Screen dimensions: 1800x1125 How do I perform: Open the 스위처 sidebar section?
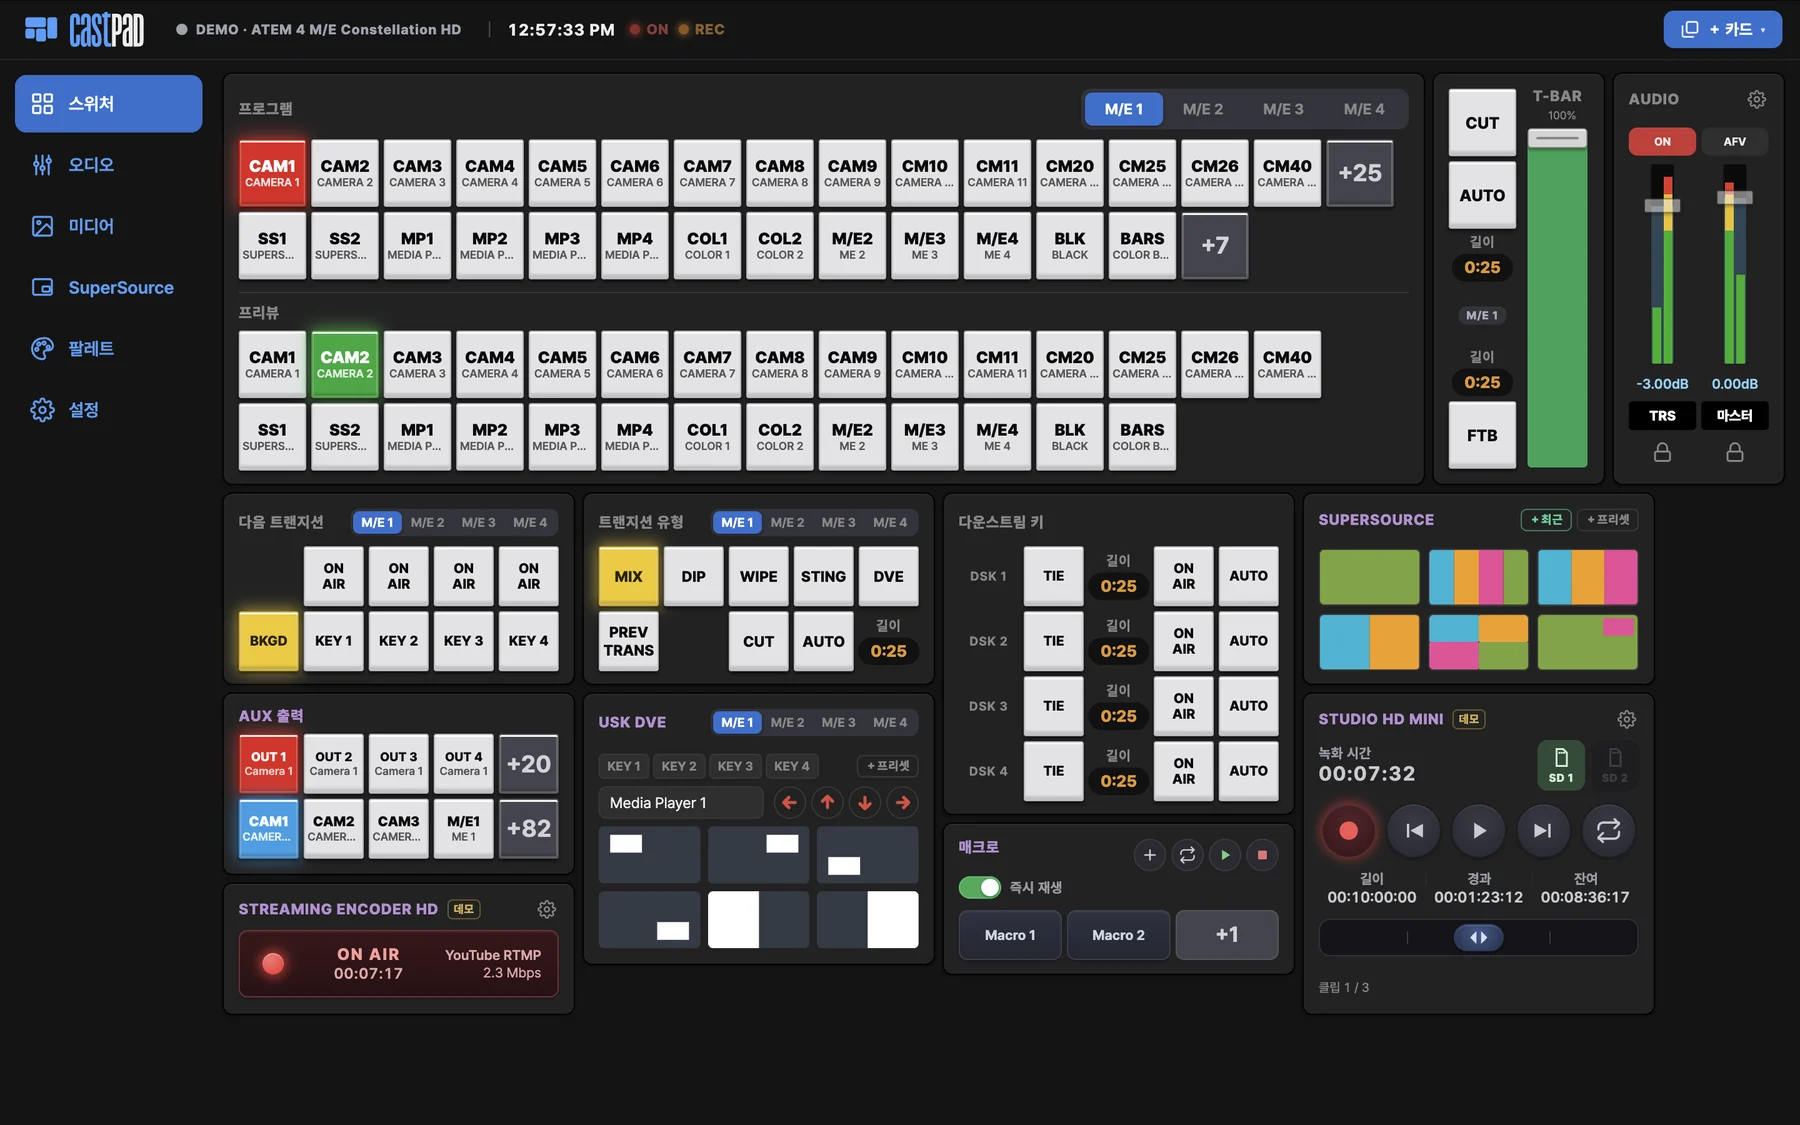(x=108, y=104)
